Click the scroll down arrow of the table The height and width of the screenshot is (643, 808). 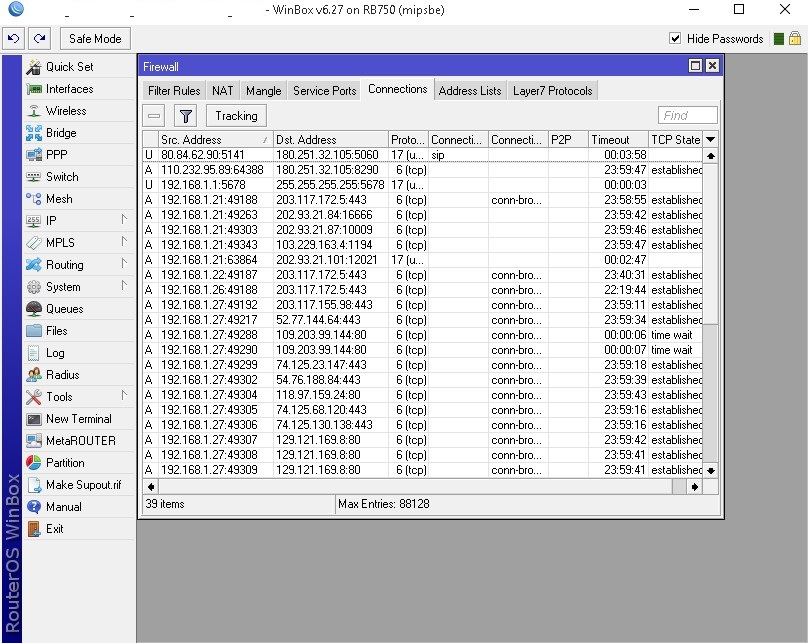(711, 470)
